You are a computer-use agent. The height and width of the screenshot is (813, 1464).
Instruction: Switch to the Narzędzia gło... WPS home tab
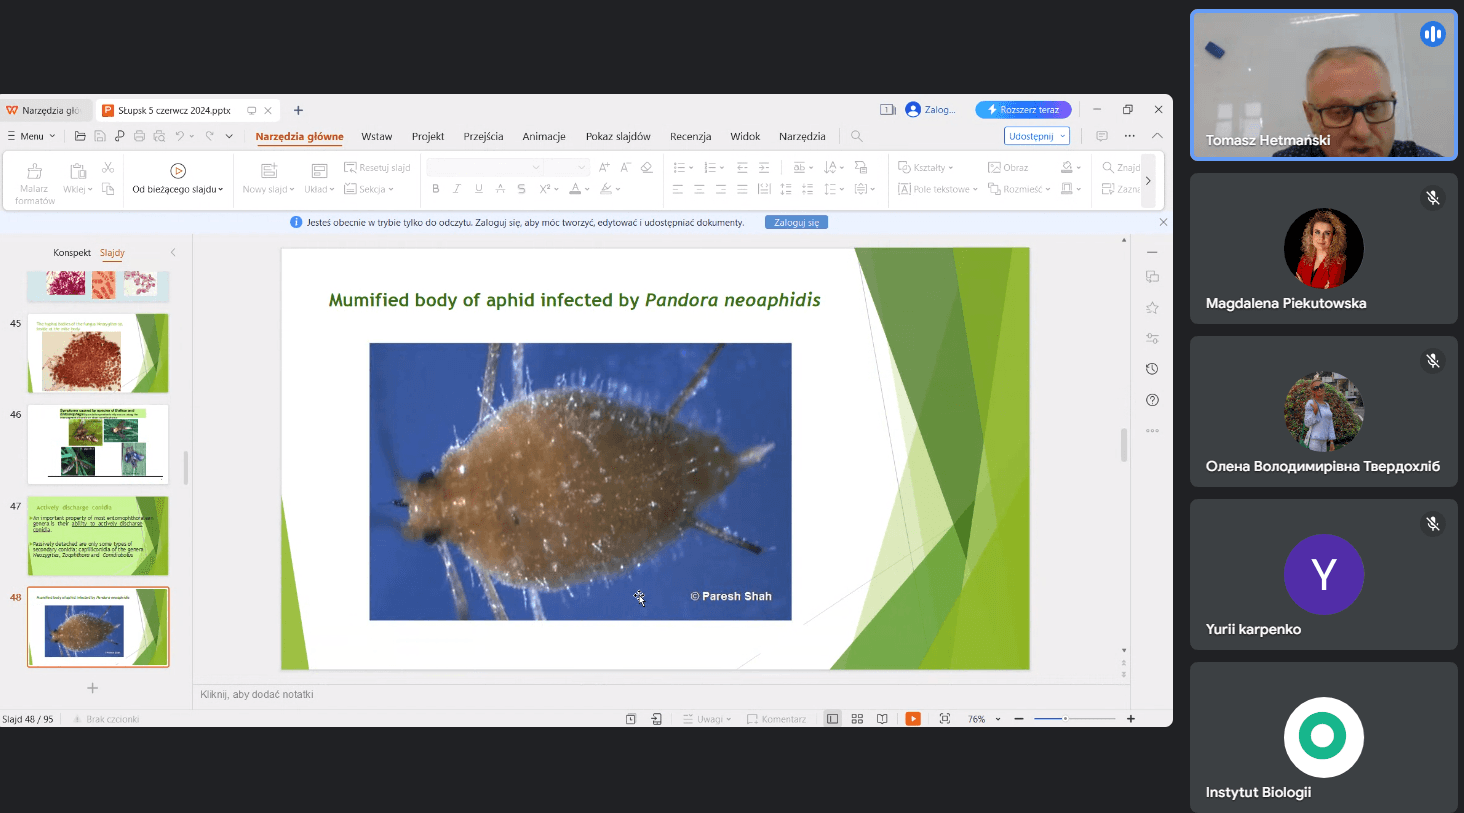[46, 110]
